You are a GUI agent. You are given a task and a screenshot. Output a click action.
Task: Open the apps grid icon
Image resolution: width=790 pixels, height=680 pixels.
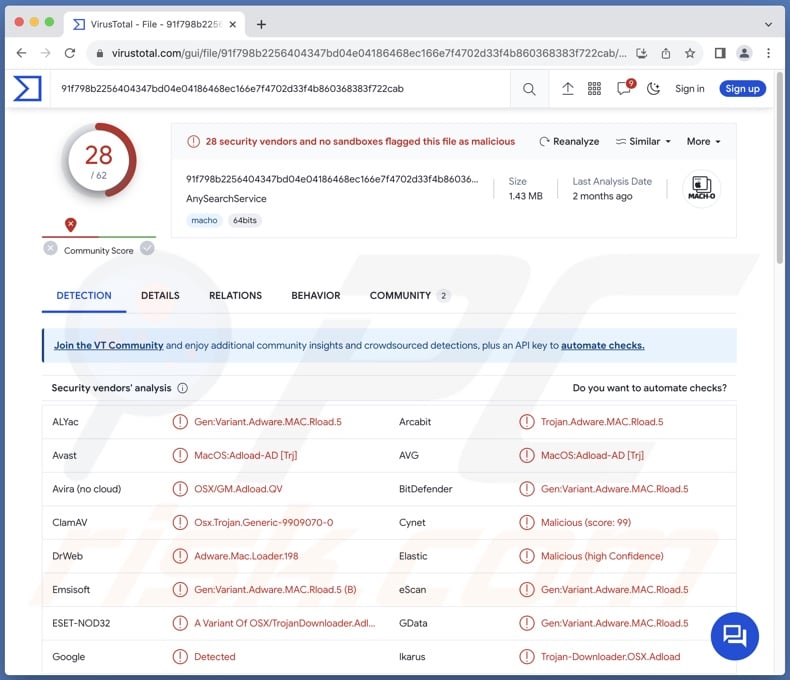click(595, 89)
